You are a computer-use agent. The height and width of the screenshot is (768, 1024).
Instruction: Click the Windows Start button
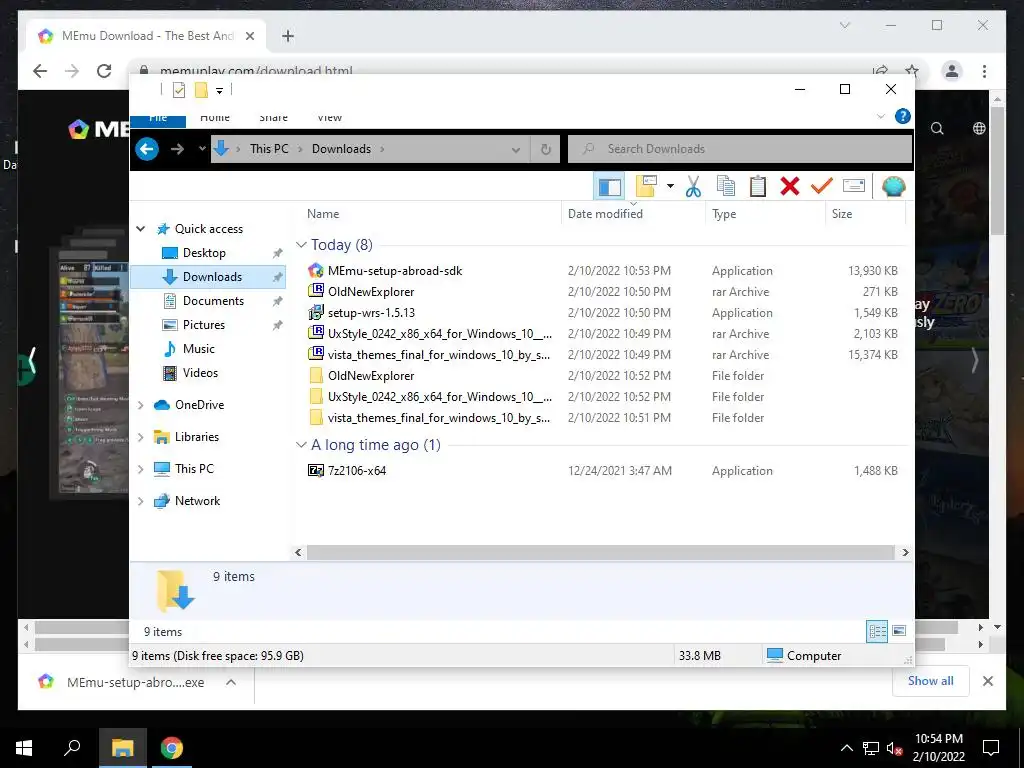(24, 748)
